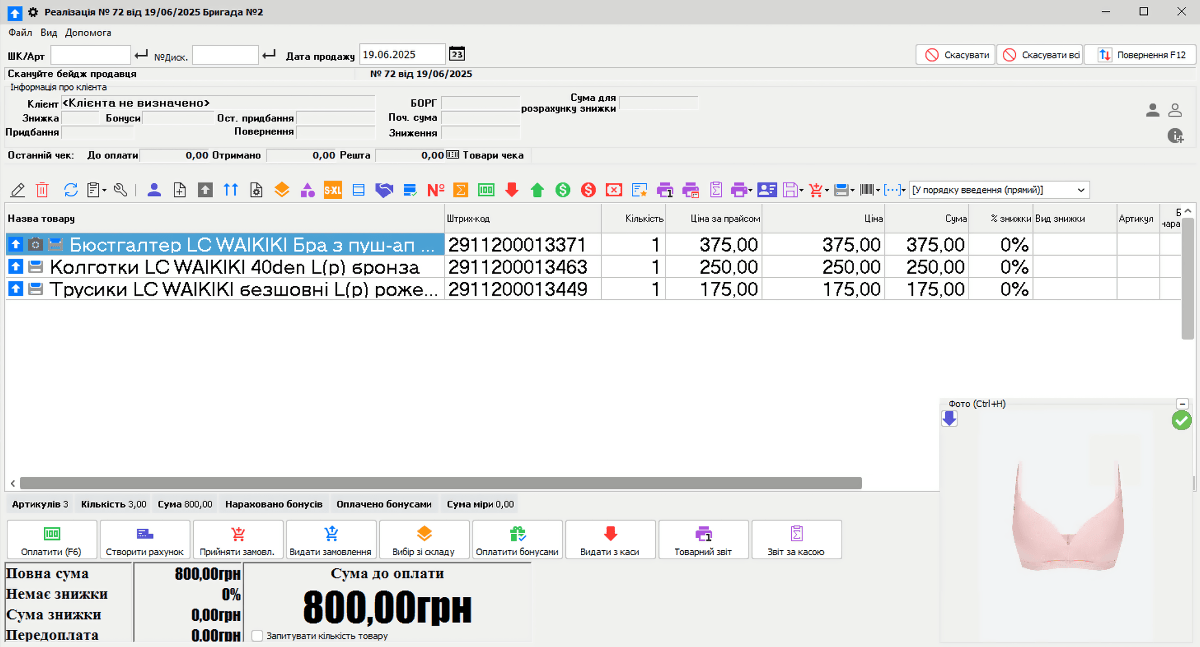This screenshot has height=647, width=1200.
Task: Open the Файл menu
Action: [x=20, y=33]
